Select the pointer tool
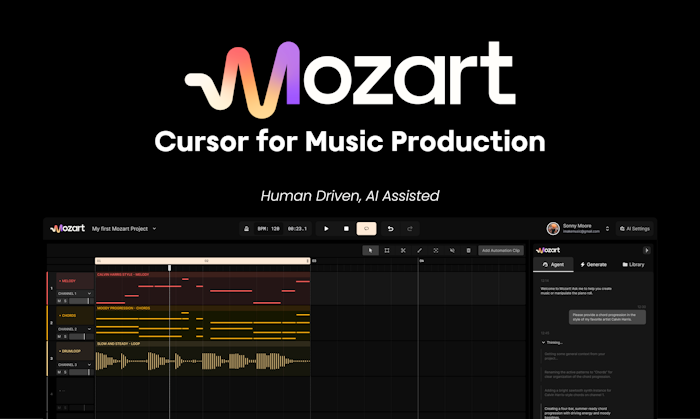The image size is (700, 419). coord(370,250)
